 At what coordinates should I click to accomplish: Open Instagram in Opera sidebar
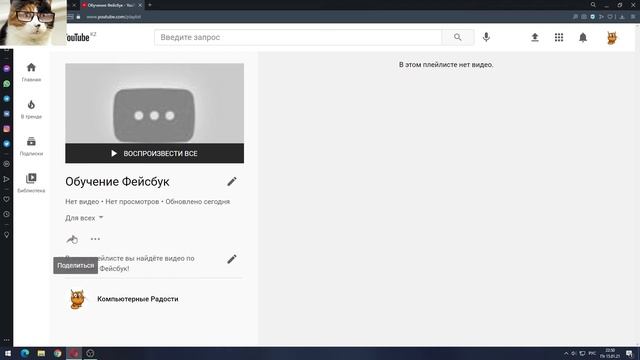7,129
